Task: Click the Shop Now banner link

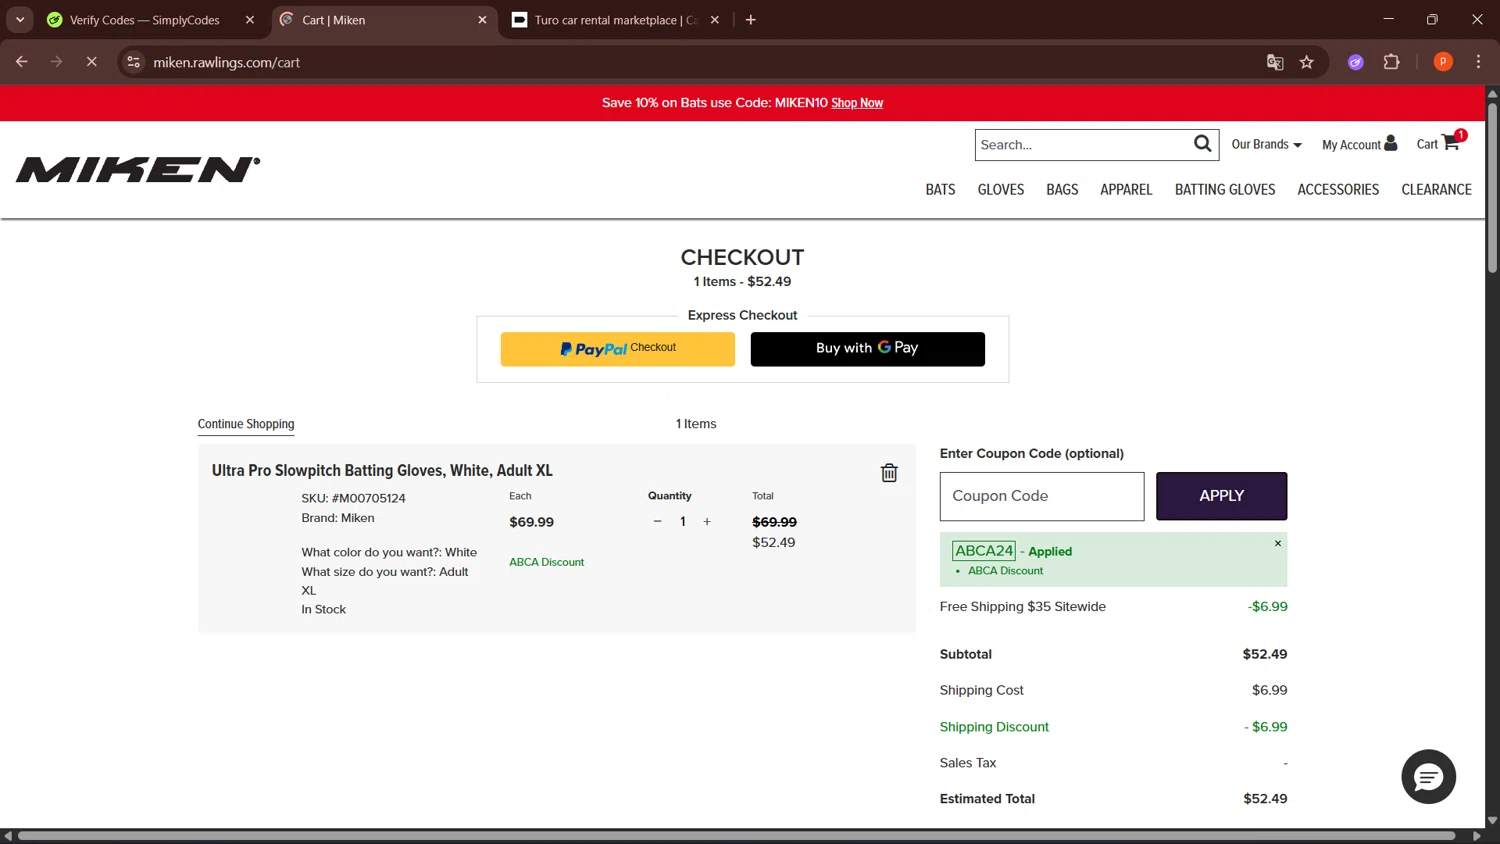Action: [x=857, y=103]
